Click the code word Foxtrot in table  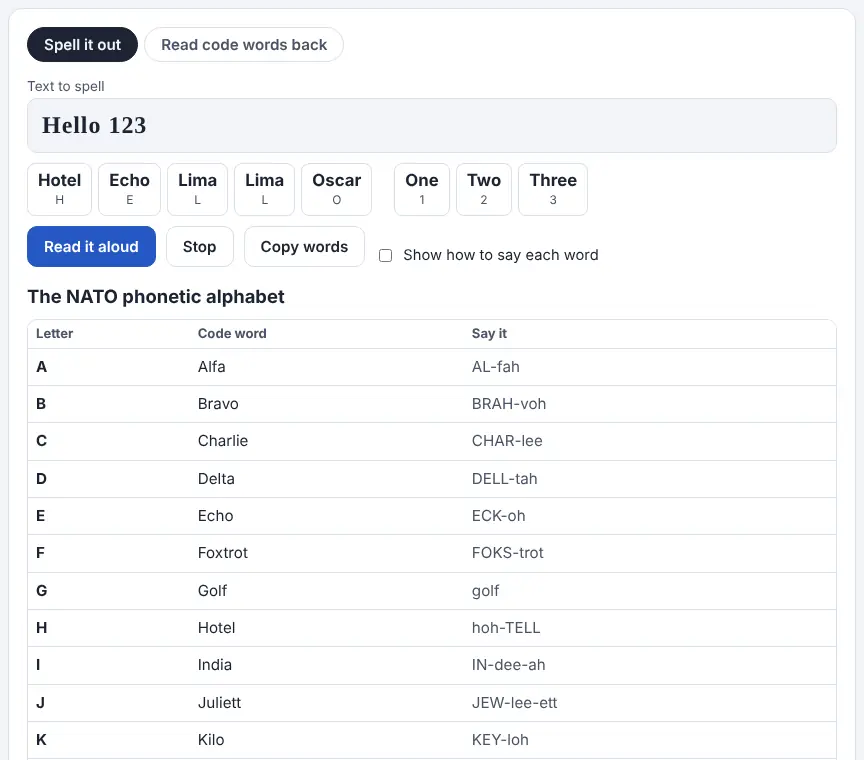223,553
